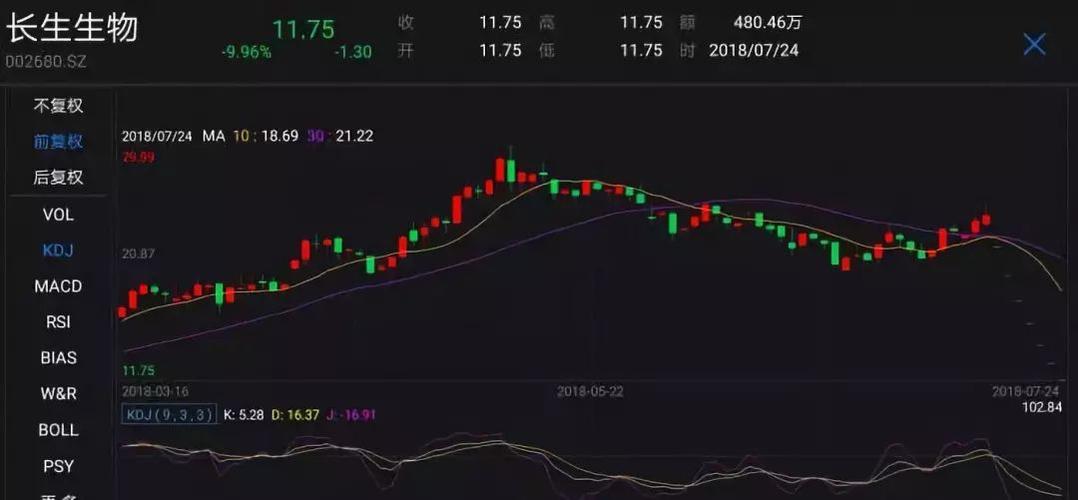Show the MACD indicator
The height and width of the screenshot is (500, 1078).
pyautogui.click(x=58, y=286)
